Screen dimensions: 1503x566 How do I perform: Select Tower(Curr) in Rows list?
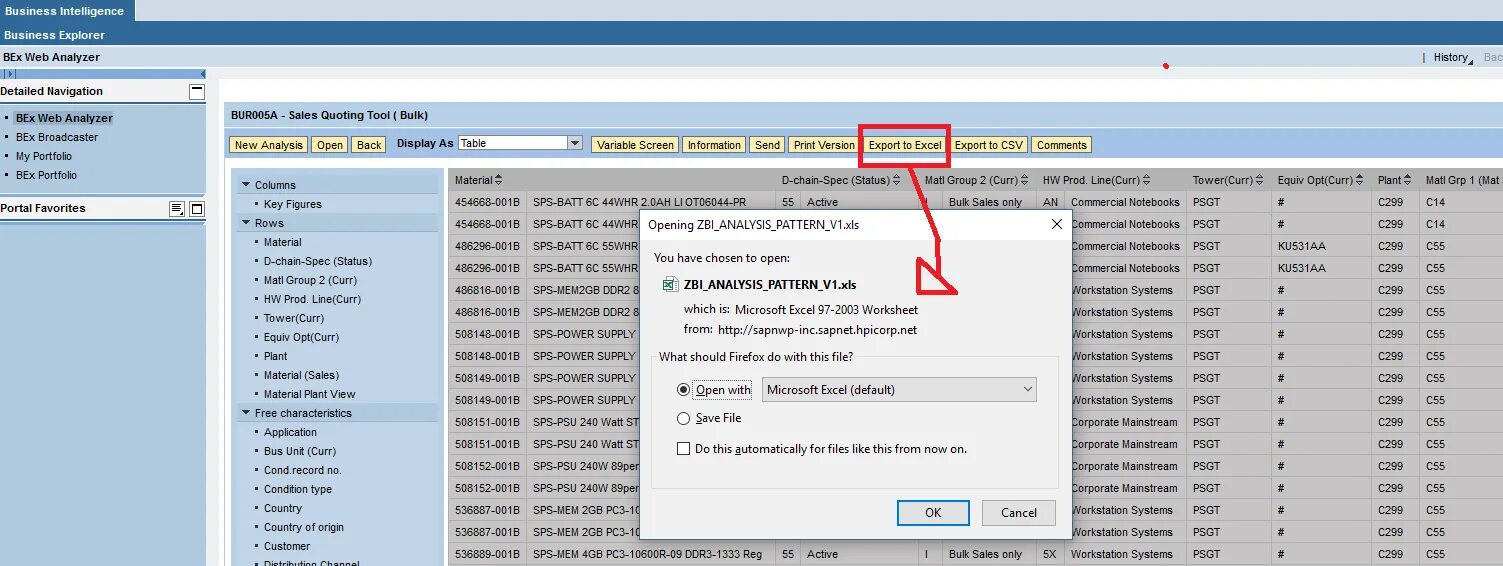pyautogui.click(x=294, y=318)
